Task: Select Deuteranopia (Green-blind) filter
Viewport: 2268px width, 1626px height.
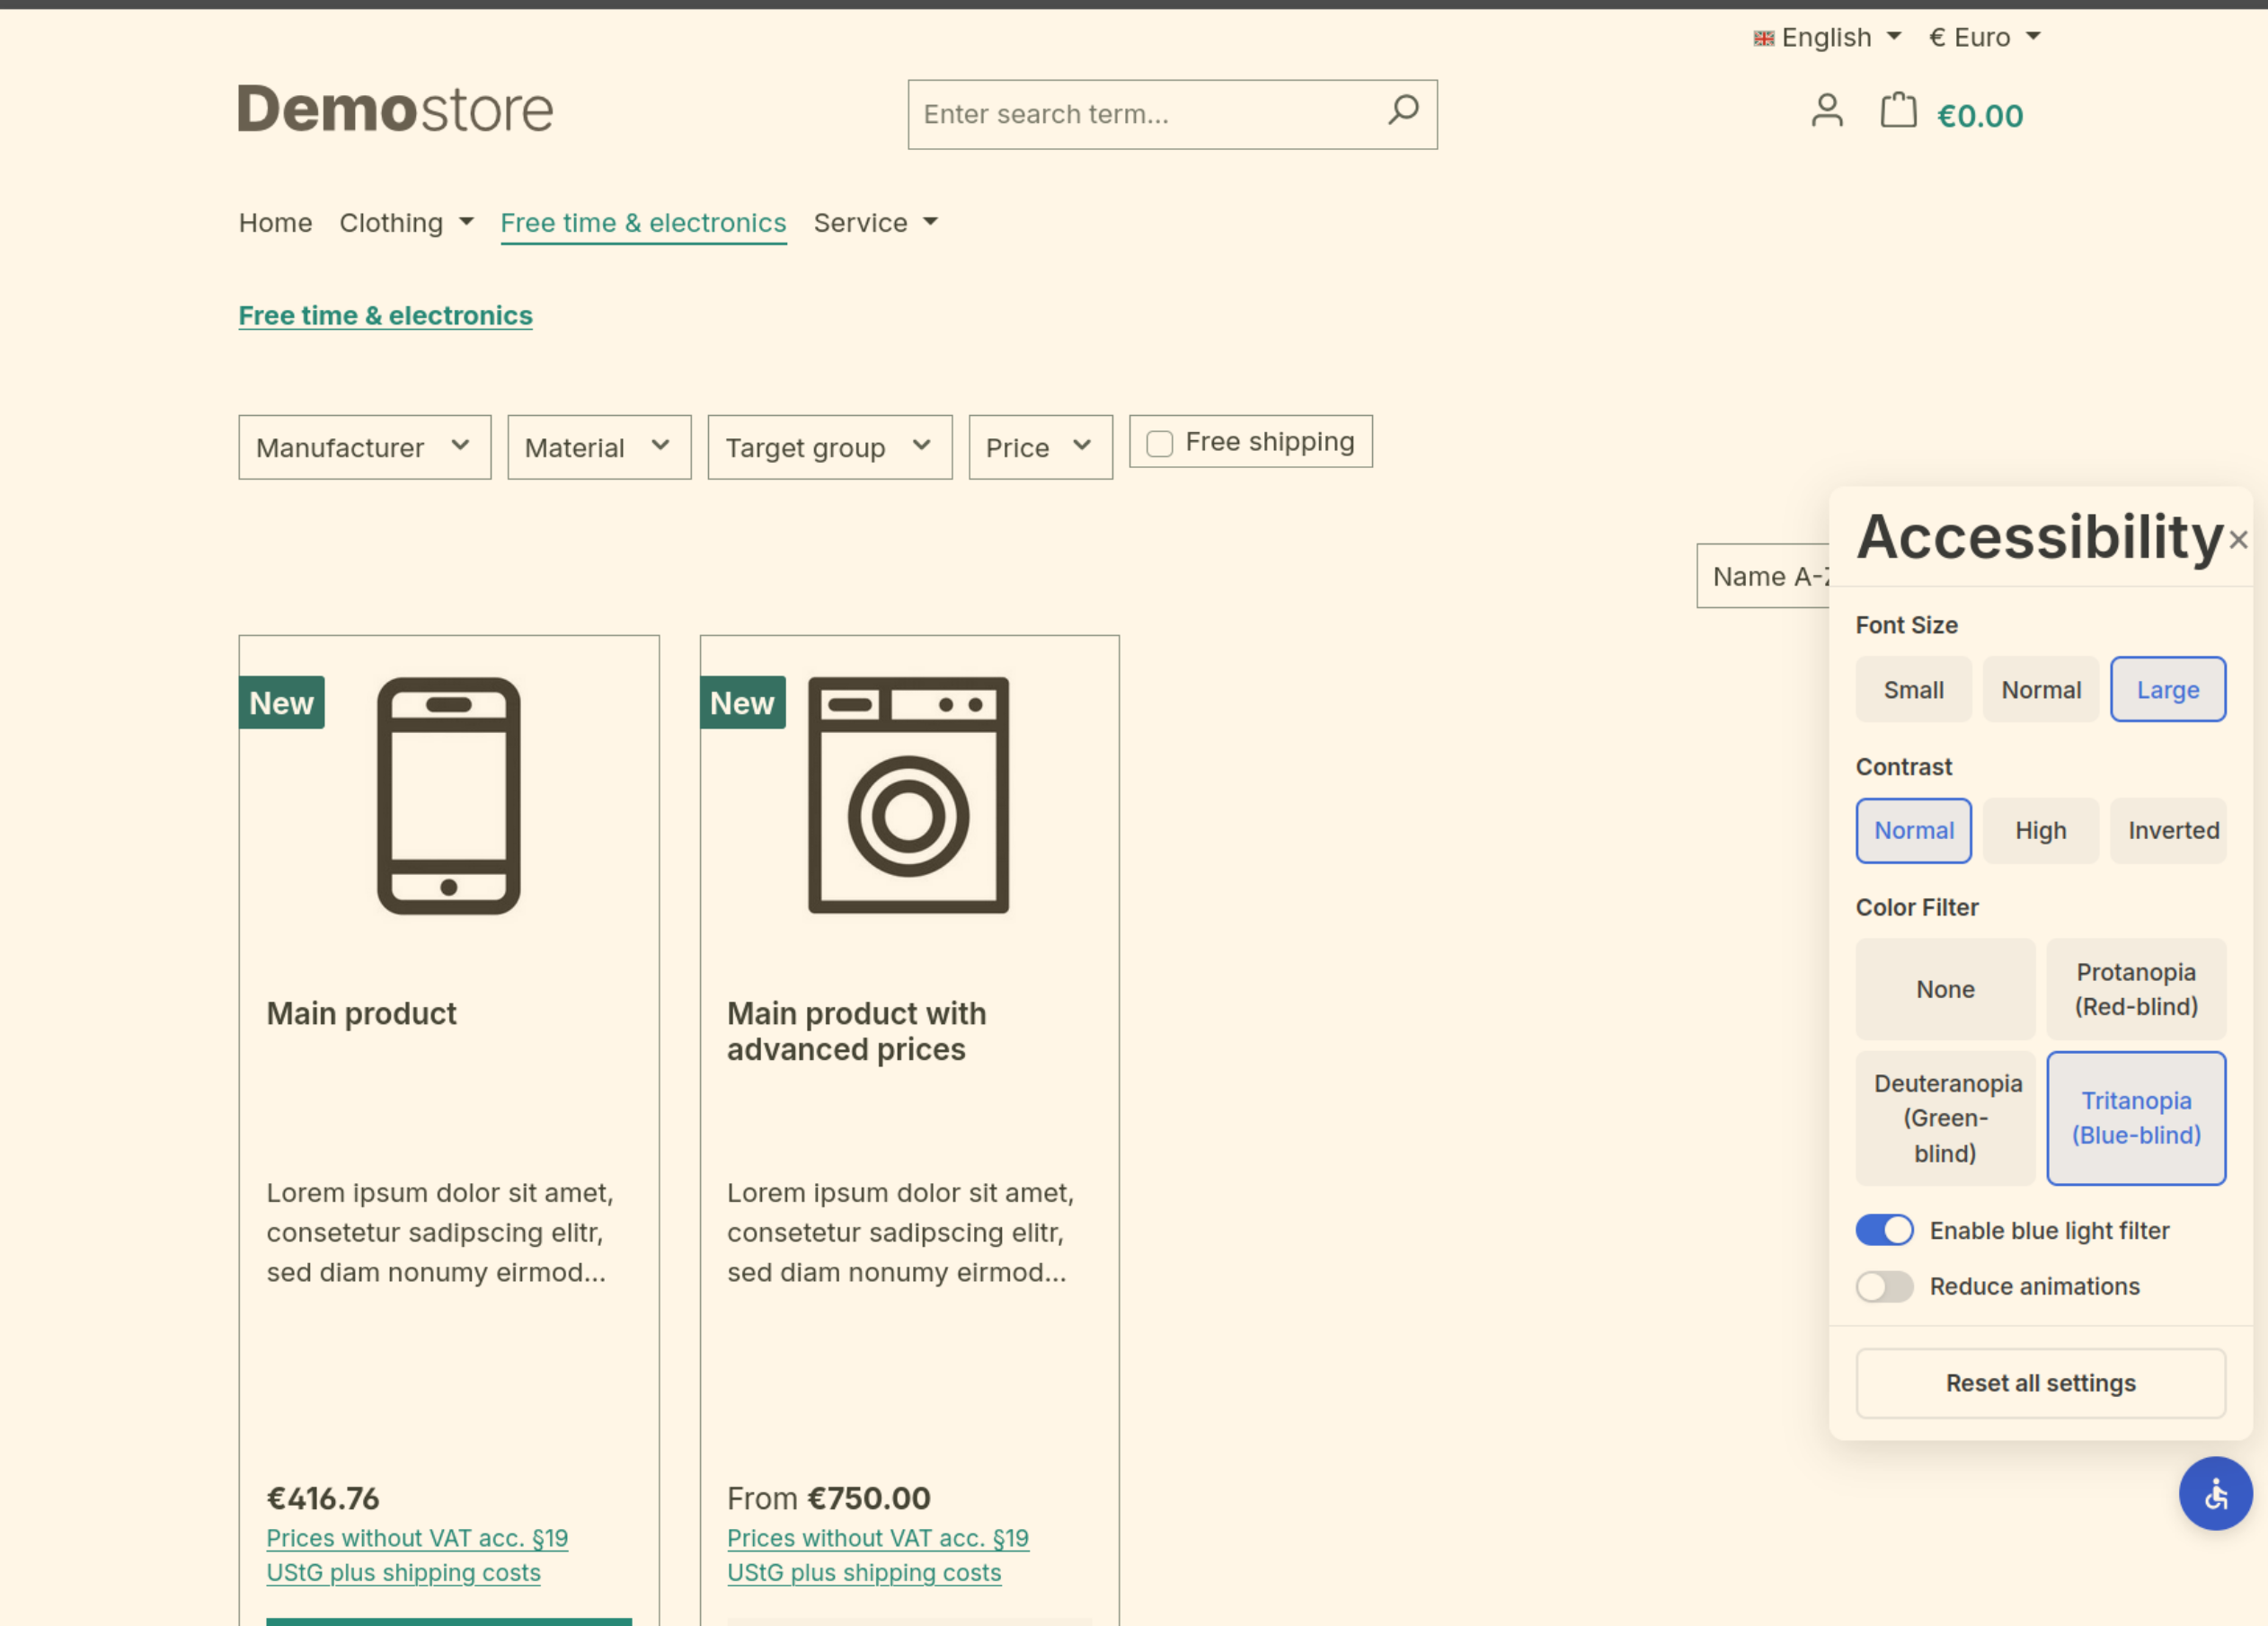Action: tap(1945, 1118)
